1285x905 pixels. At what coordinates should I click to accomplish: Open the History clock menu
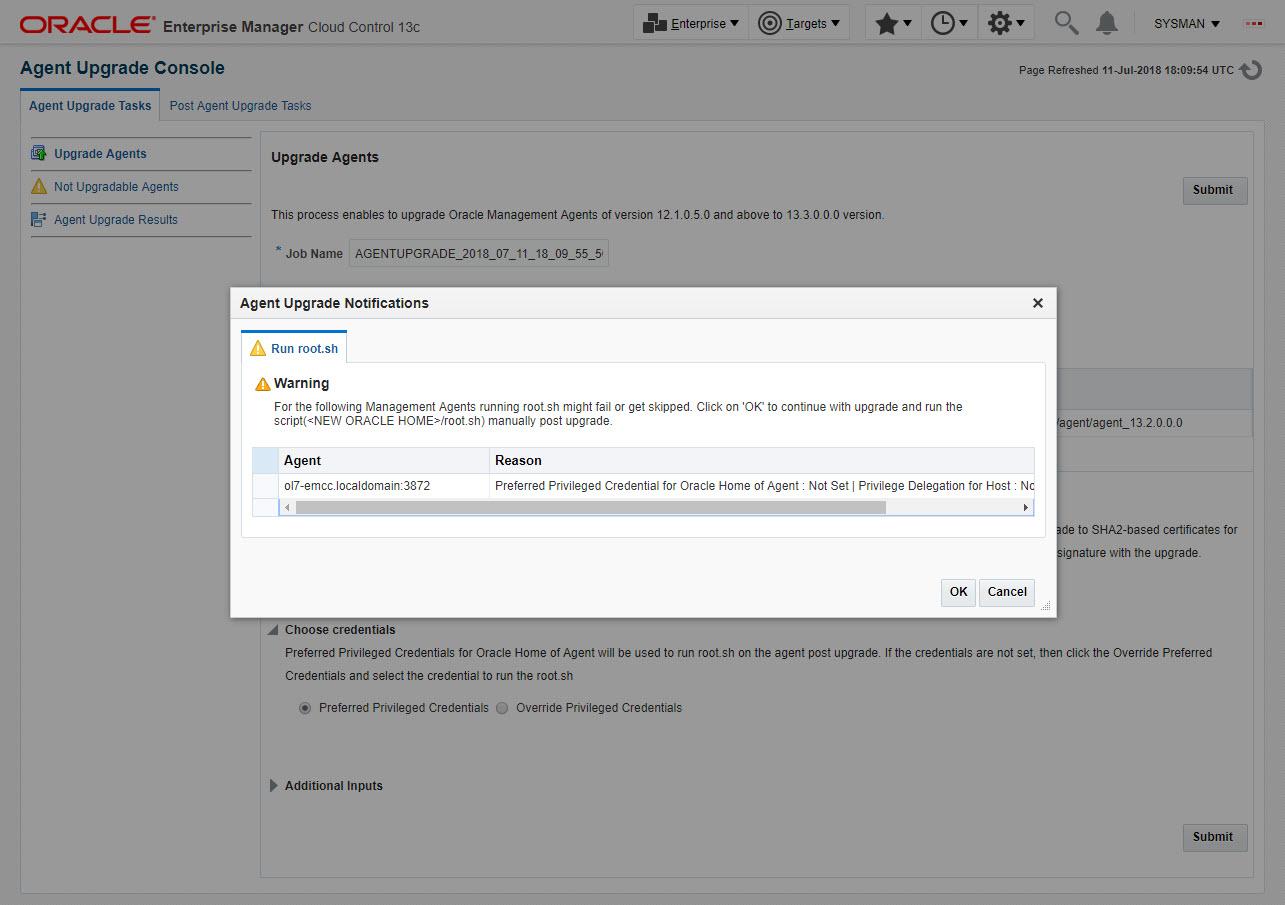pyautogui.click(x=949, y=23)
